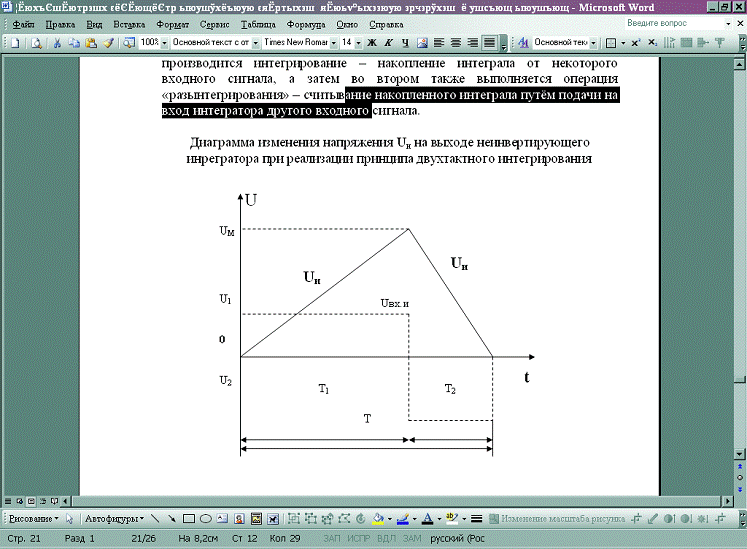Toggle underline formatting (Ч)

404,43
